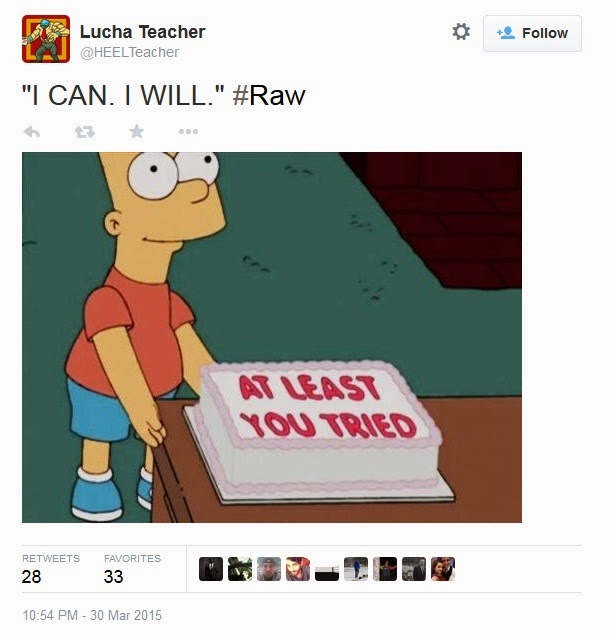Open the second liker avatar
610x640 pixels.
click(240, 569)
